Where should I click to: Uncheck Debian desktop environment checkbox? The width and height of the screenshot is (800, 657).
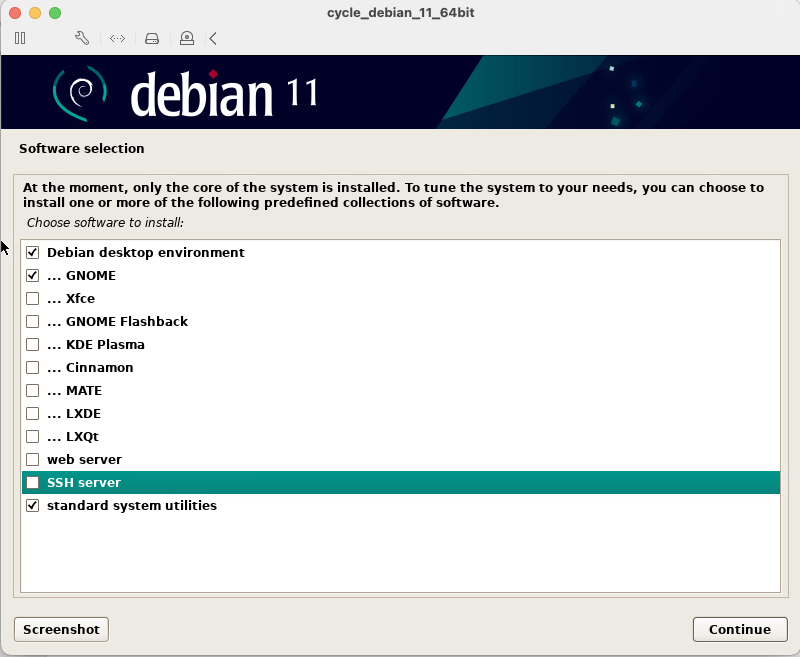click(x=33, y=252)
